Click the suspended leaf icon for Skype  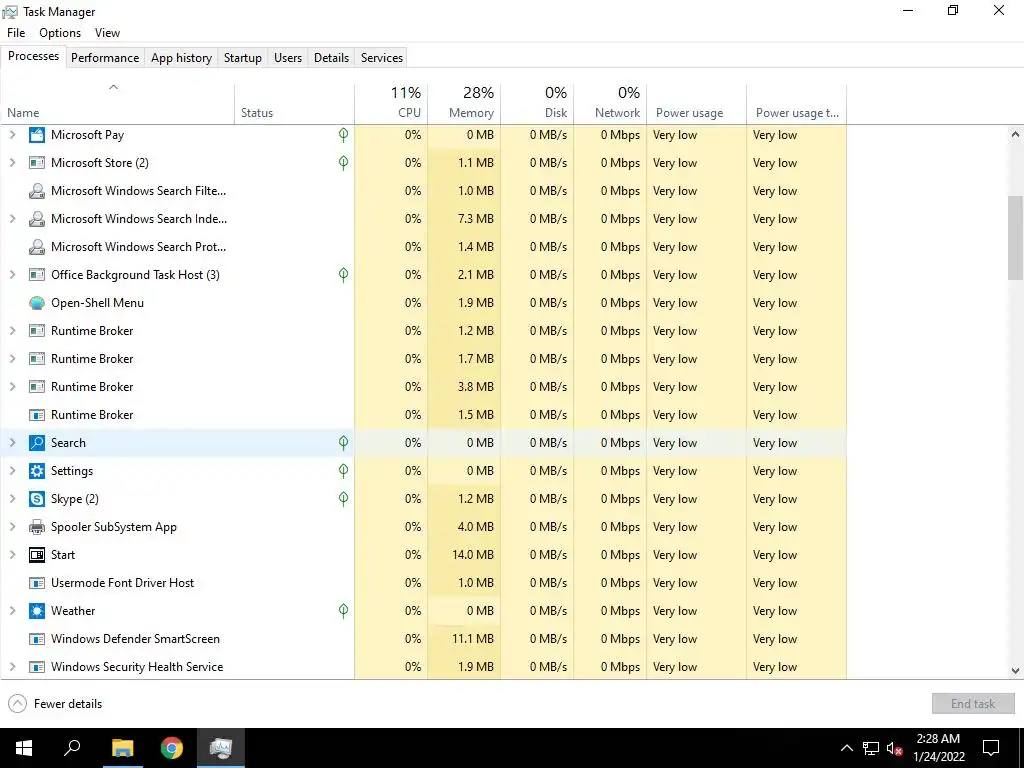(344, 499)
